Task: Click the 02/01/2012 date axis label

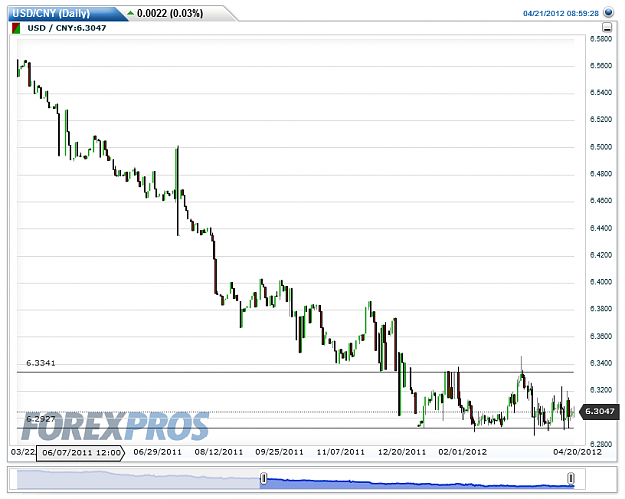Action: 463,452
